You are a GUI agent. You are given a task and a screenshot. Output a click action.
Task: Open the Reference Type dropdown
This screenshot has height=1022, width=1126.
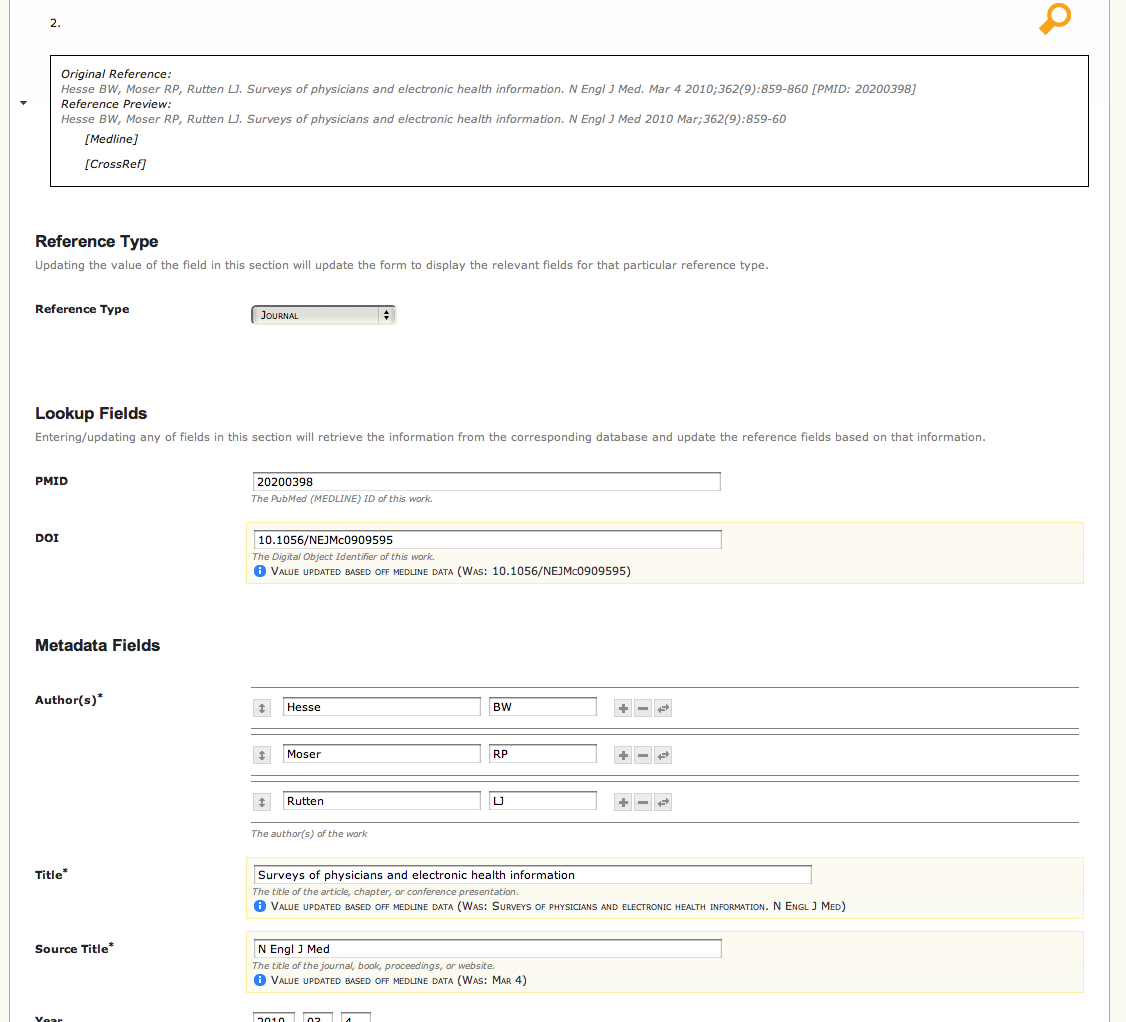point(323,315)
